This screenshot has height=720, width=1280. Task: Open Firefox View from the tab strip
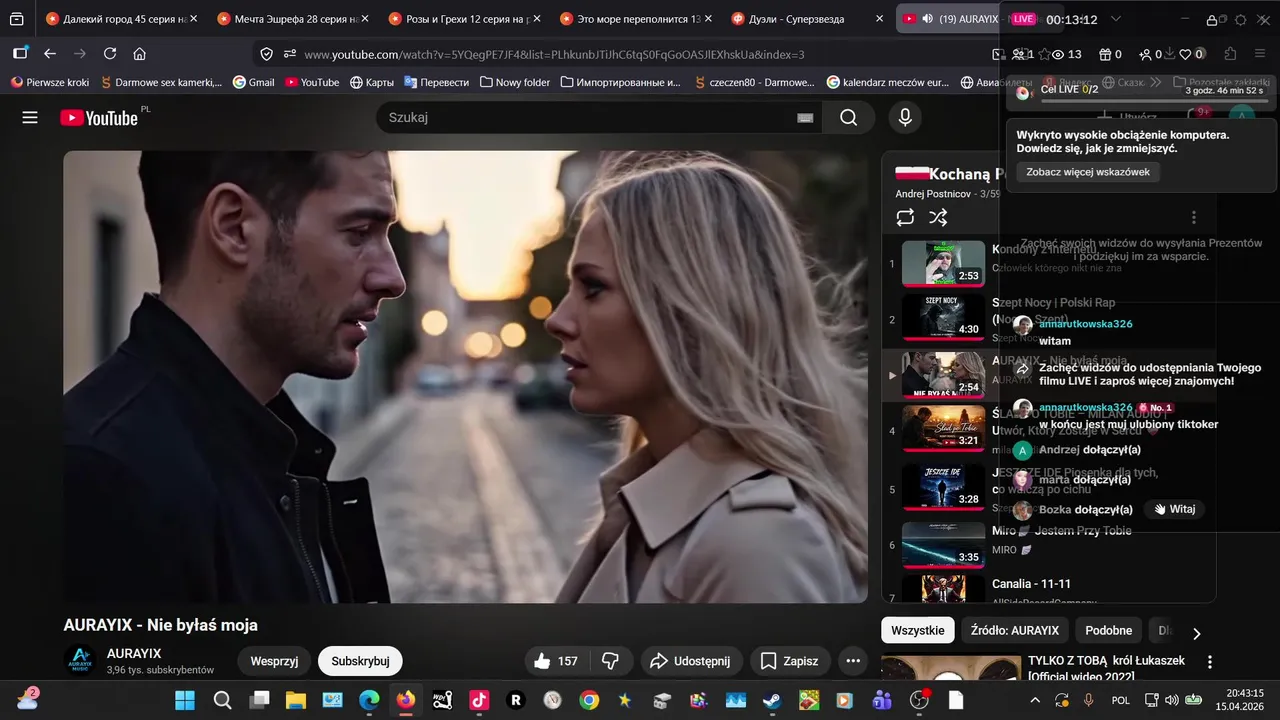[x=17, y=19]
